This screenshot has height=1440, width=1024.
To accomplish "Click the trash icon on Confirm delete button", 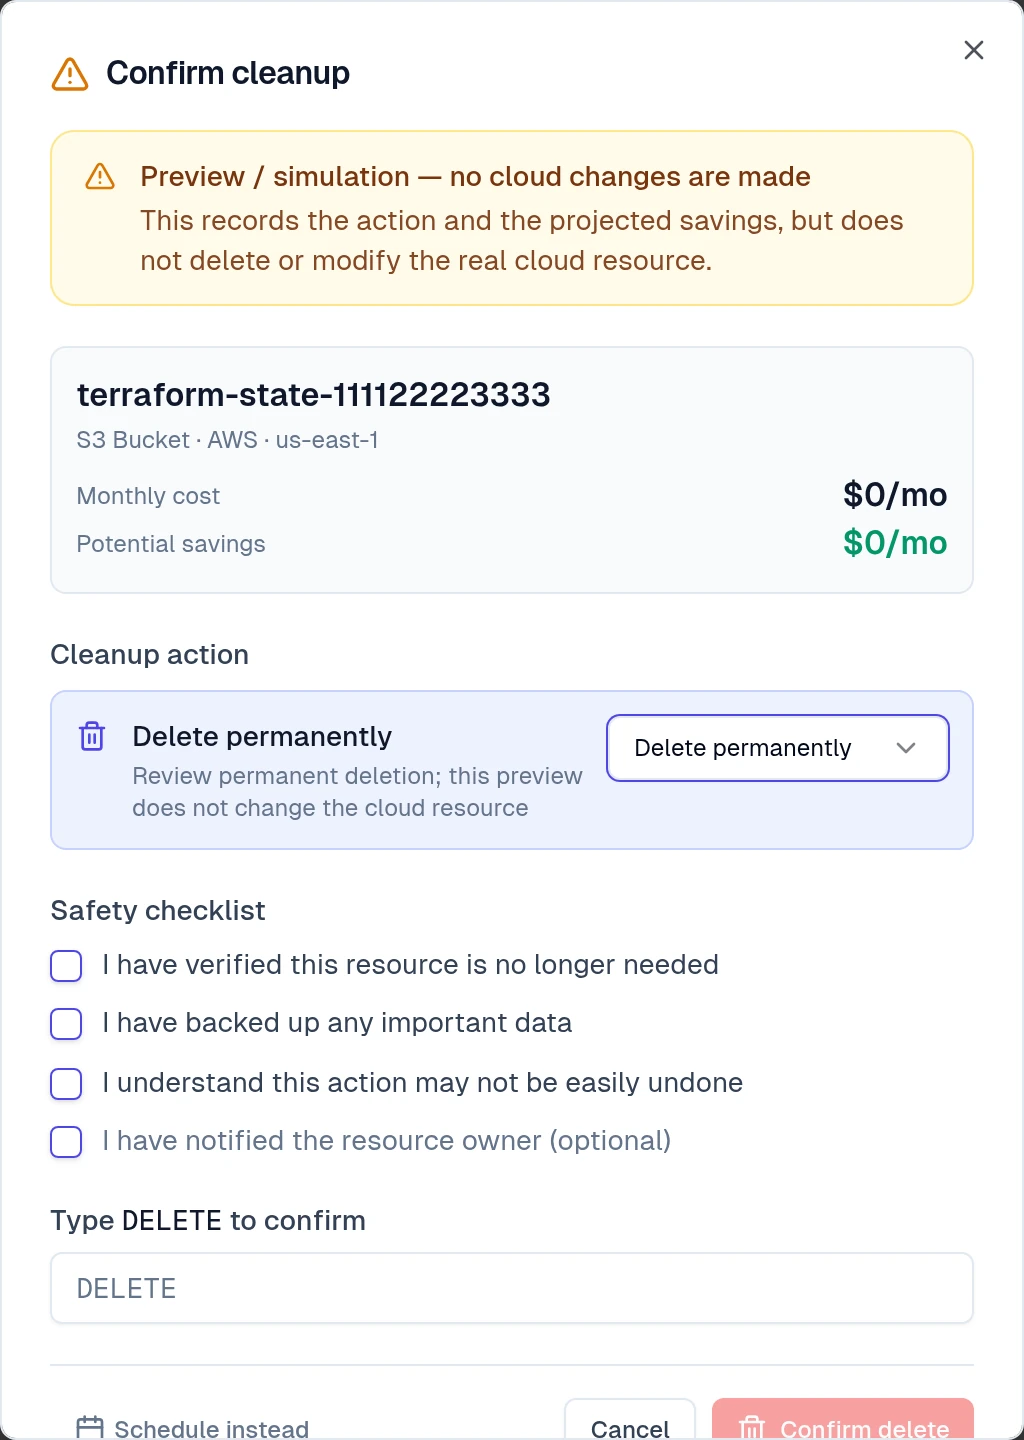I will click(x=751, y=1428).
